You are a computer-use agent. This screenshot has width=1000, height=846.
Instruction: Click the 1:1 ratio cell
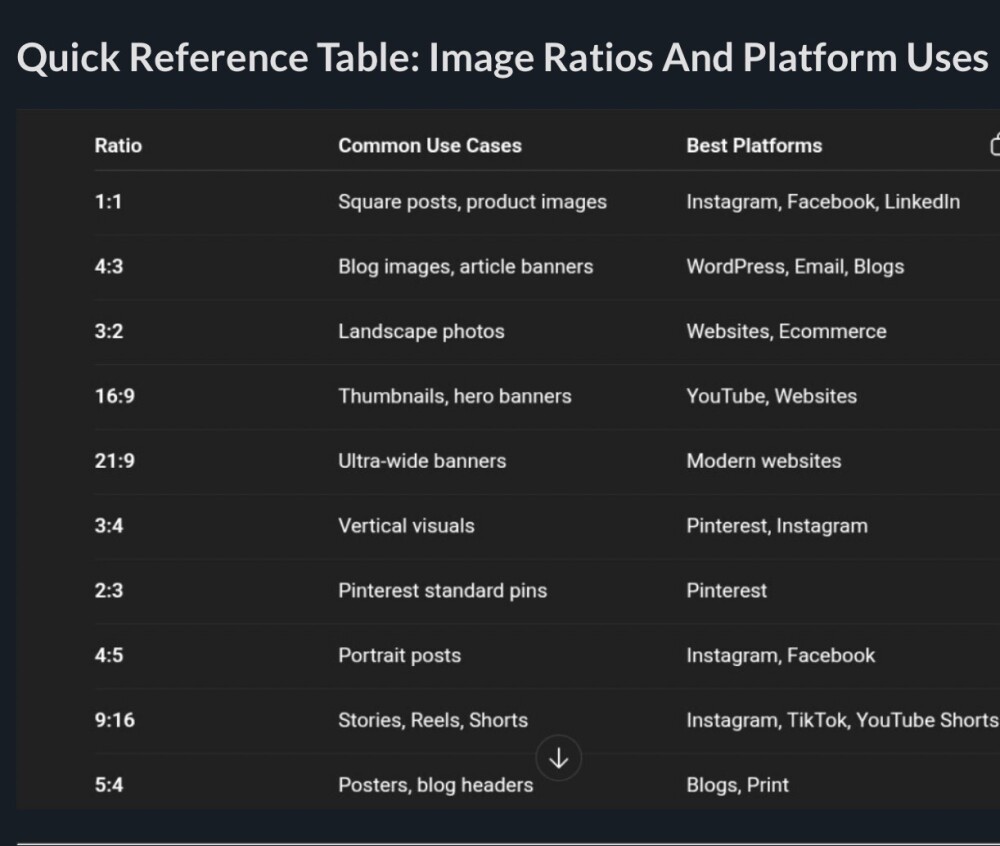[x=108, y=201]
